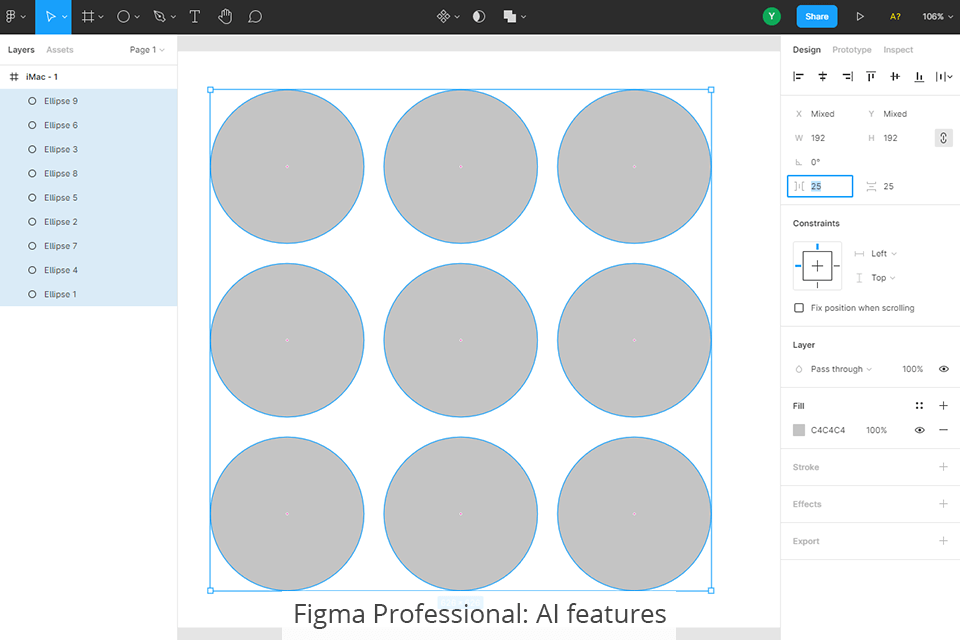Open the Figma main menu icon
Viewport: 960px width, 640px height.
click(10, 17)
